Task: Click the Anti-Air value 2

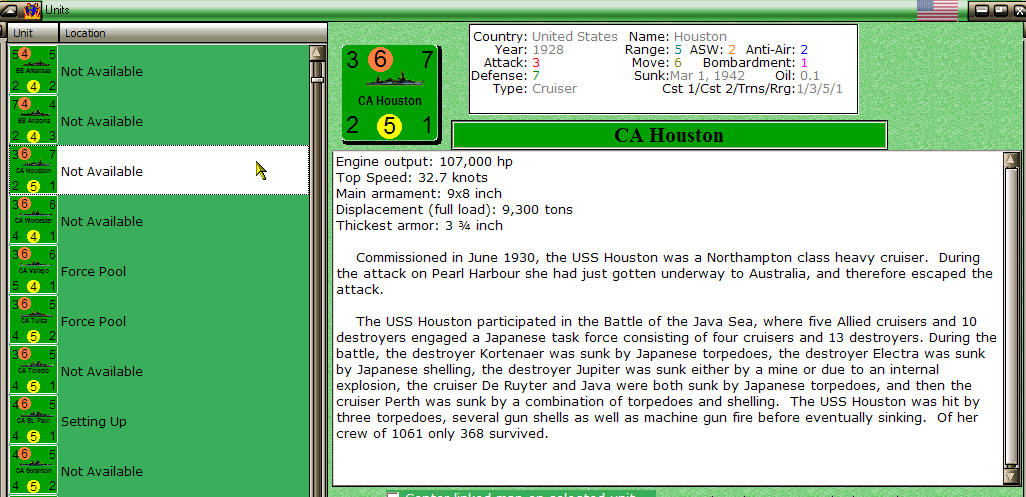Action: pos(804,50)
